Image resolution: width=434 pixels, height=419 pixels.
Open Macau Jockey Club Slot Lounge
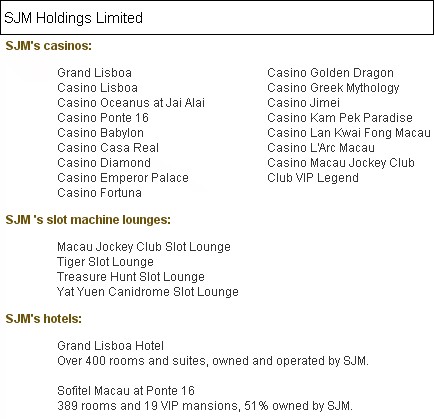point(144,247)
